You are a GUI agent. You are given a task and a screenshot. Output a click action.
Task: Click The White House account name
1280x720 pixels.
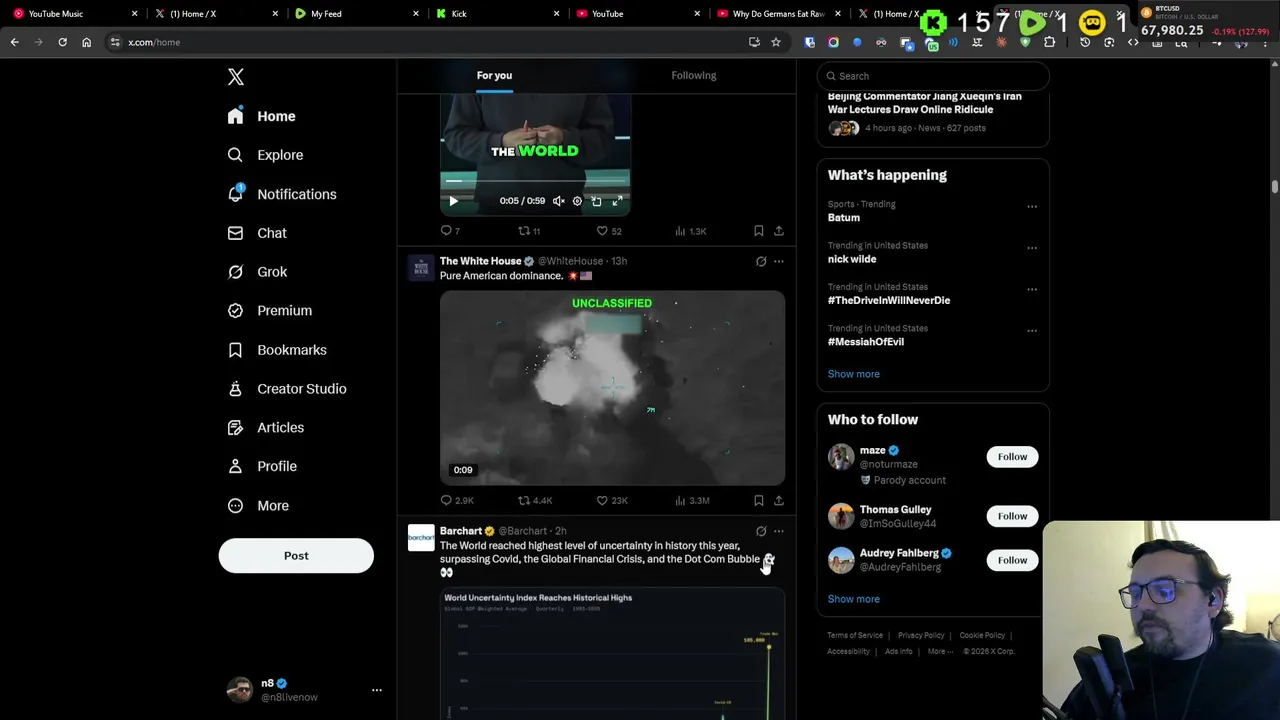481,261
